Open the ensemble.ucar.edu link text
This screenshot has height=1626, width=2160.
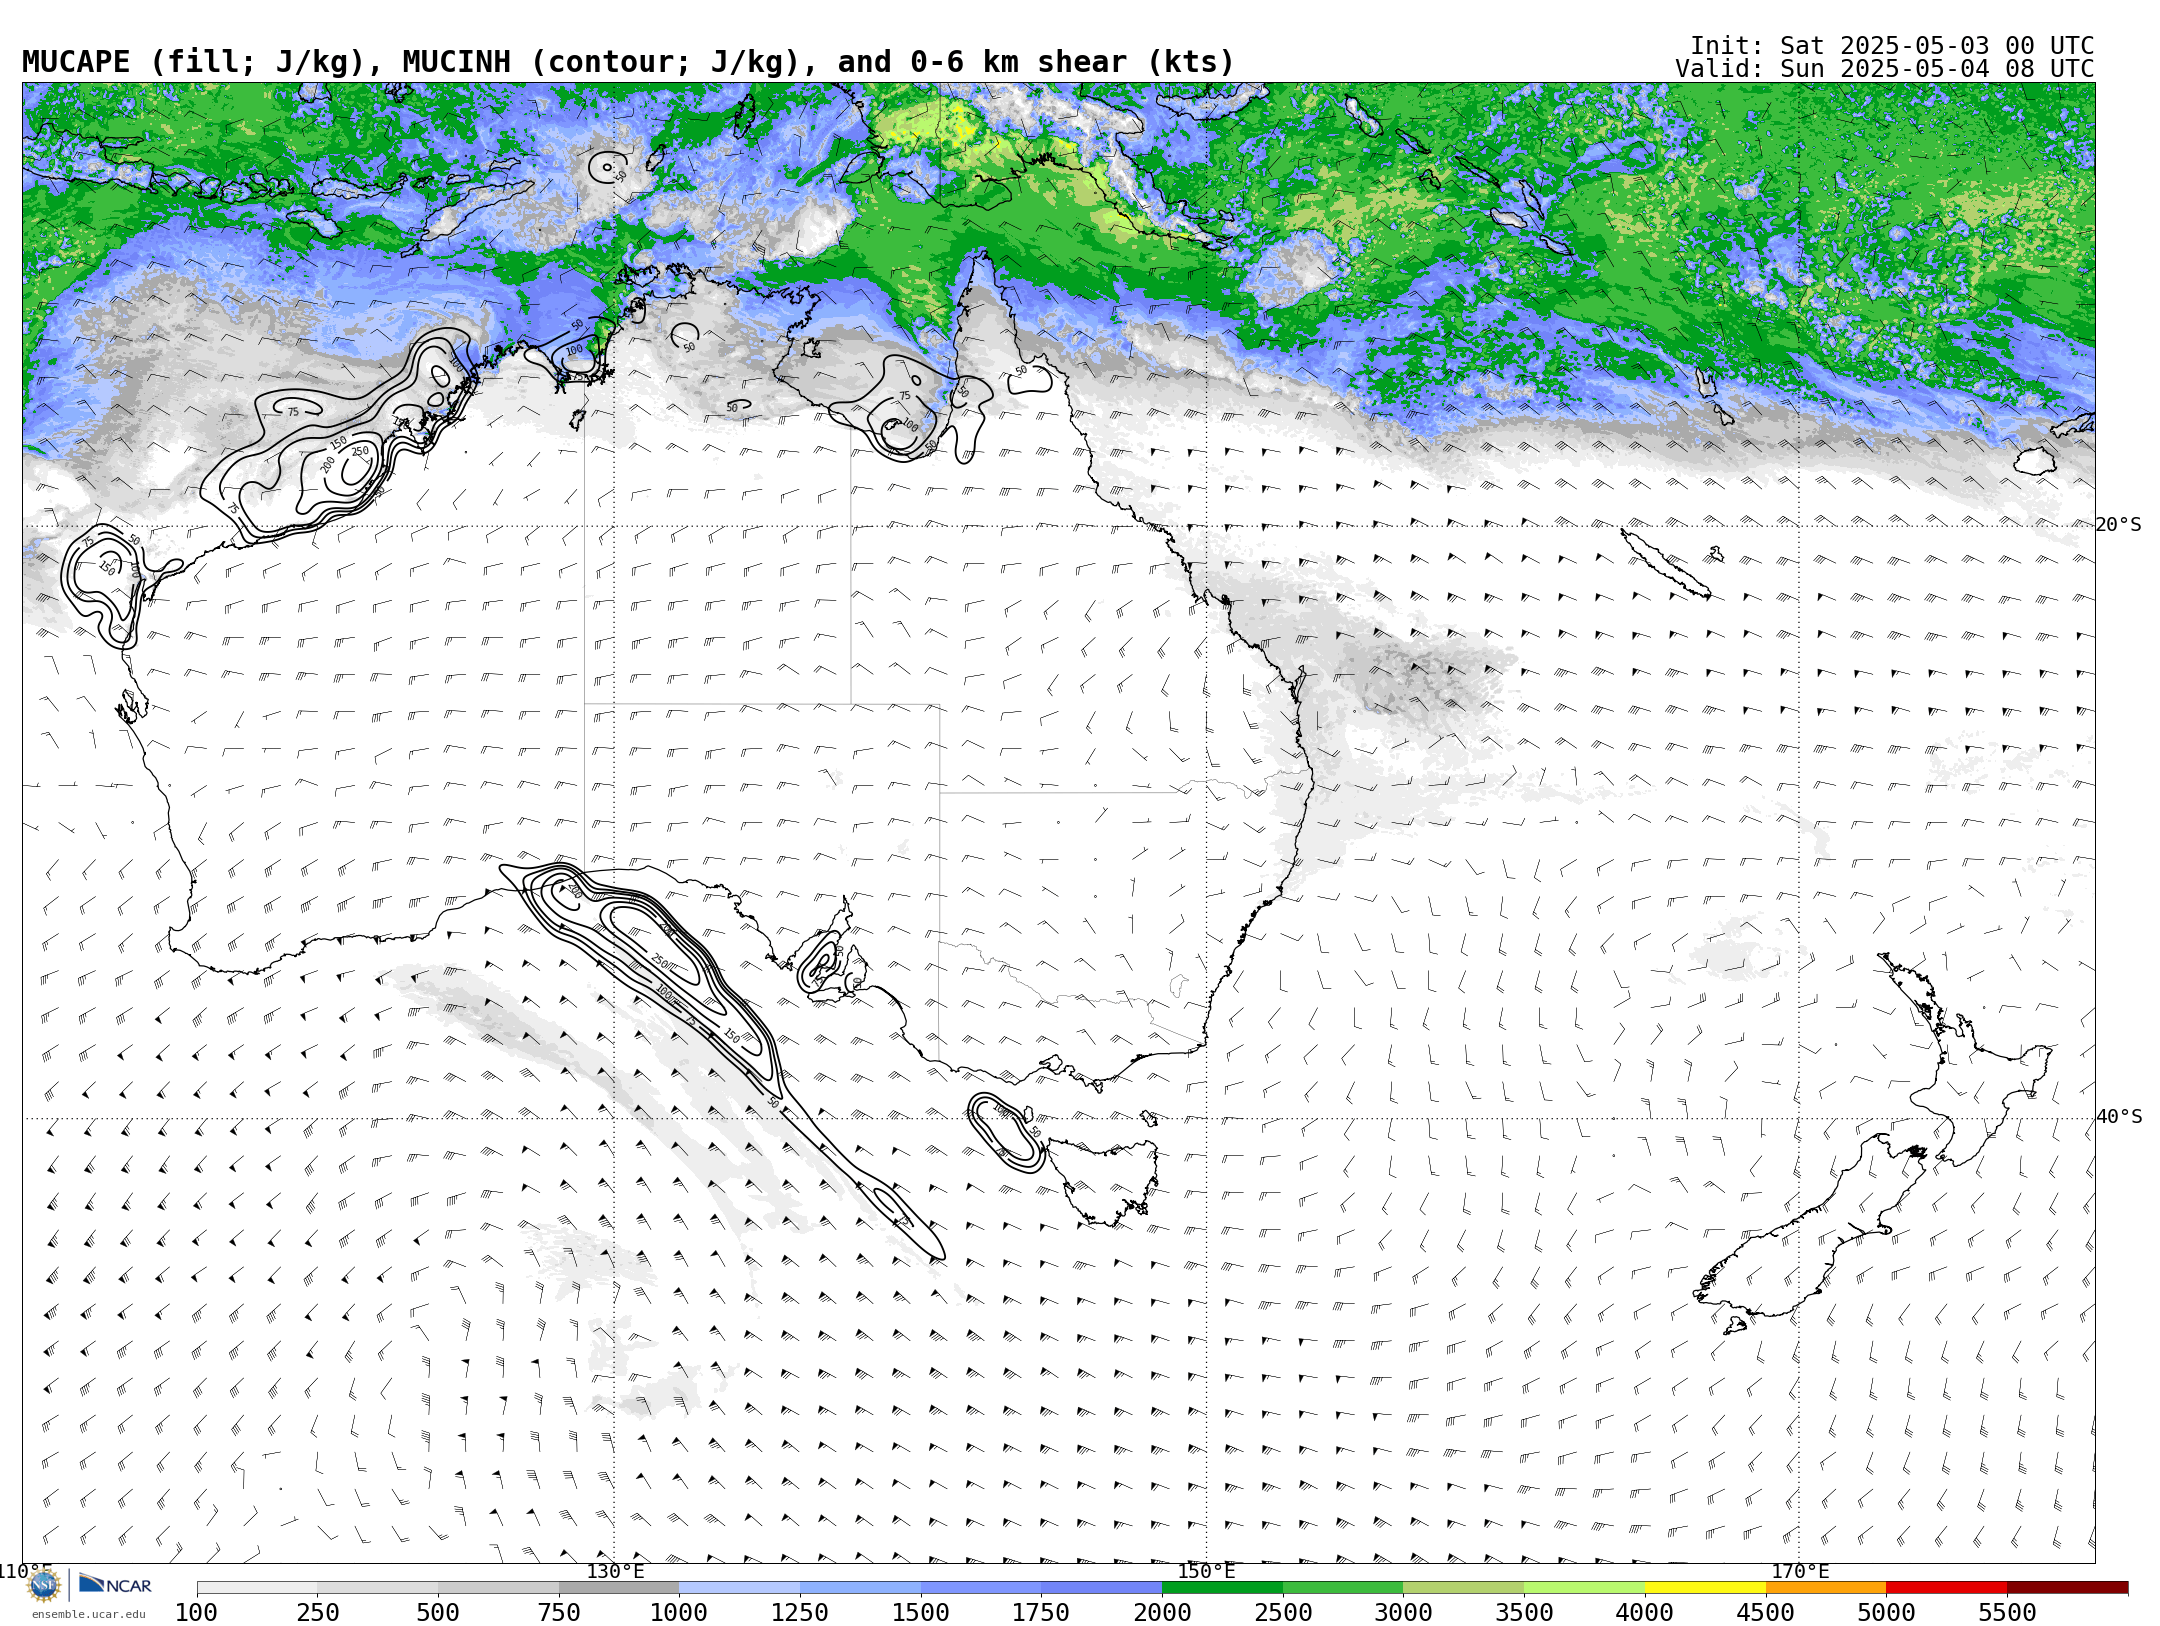coord(88,1614)
